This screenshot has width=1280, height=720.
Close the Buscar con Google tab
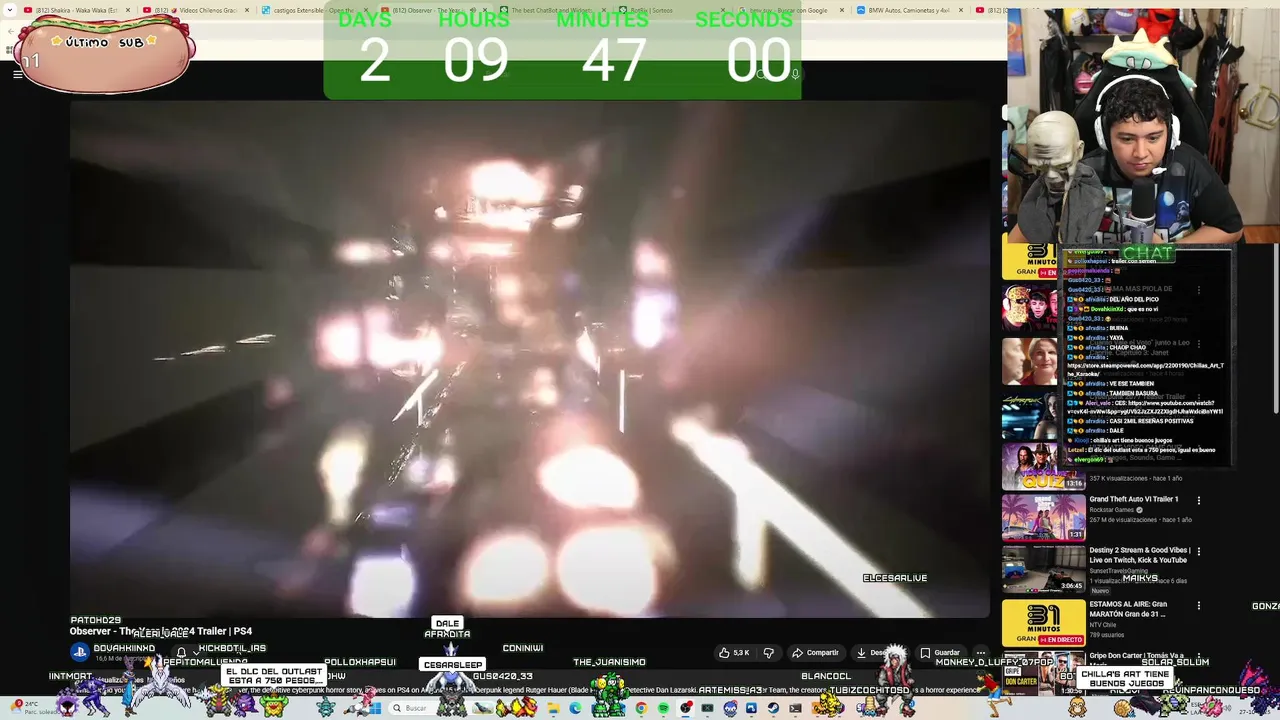(x=841, y=10)
